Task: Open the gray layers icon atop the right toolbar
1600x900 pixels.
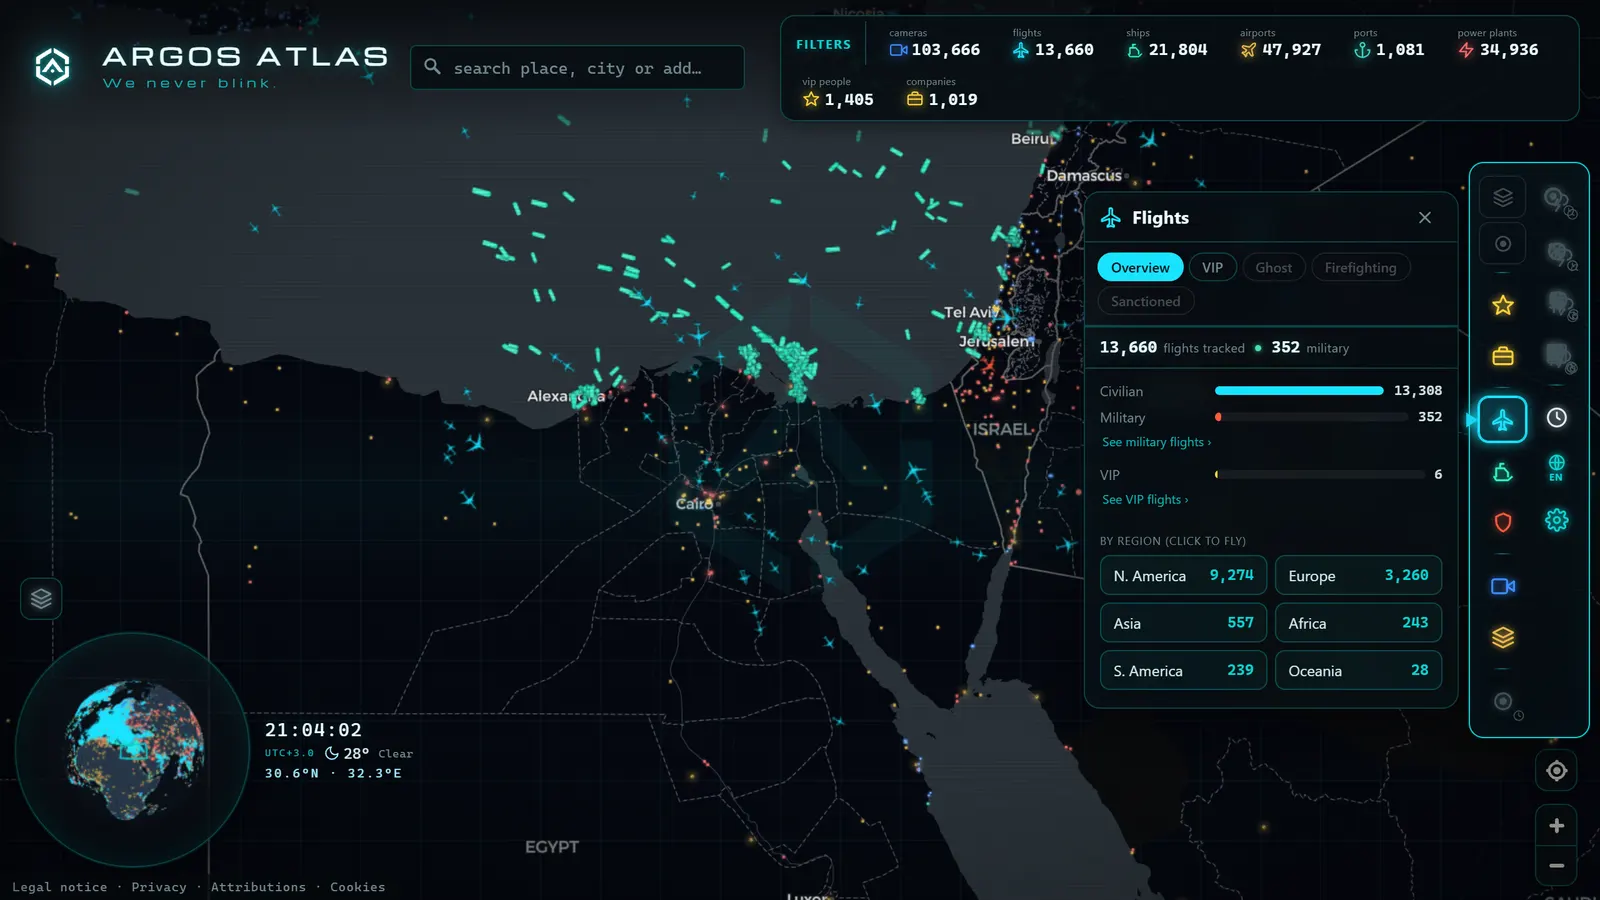Action: 1502,197
